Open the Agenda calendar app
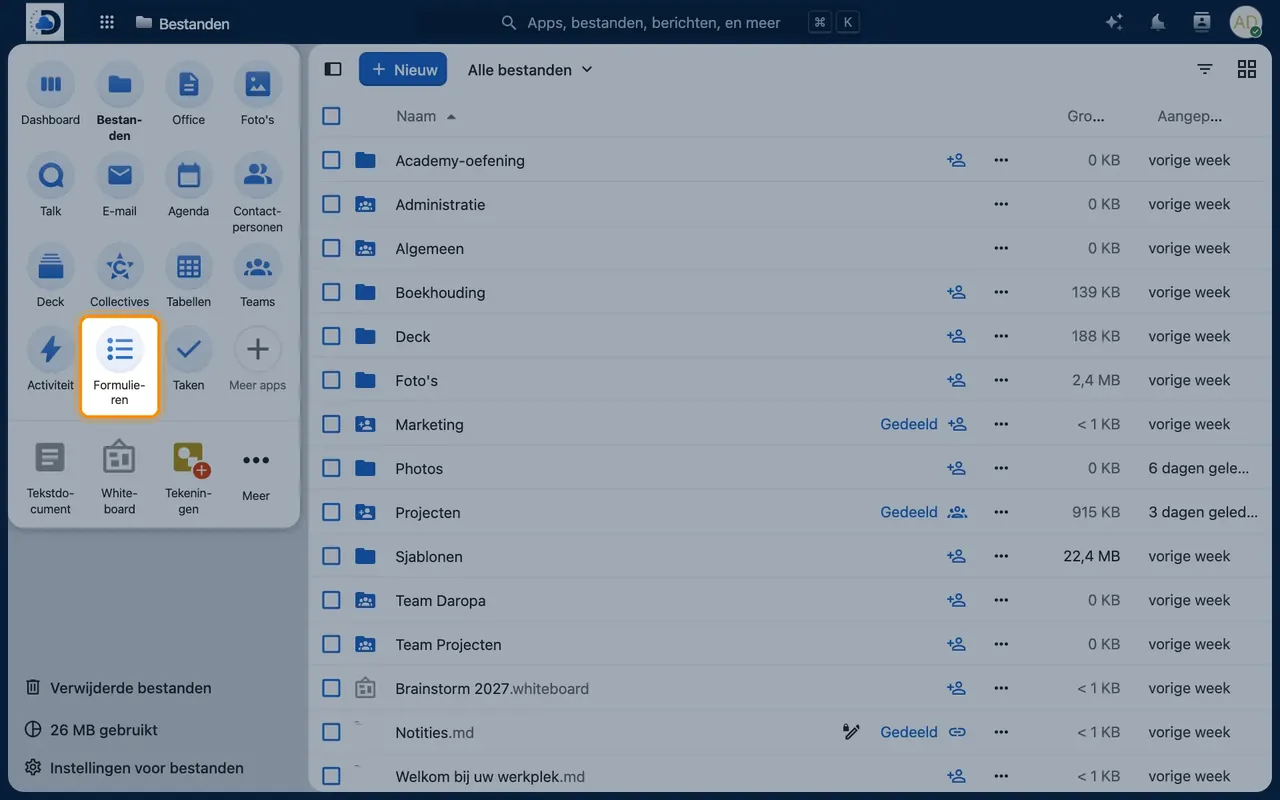The image size is (1280, 800). point(188,186)
